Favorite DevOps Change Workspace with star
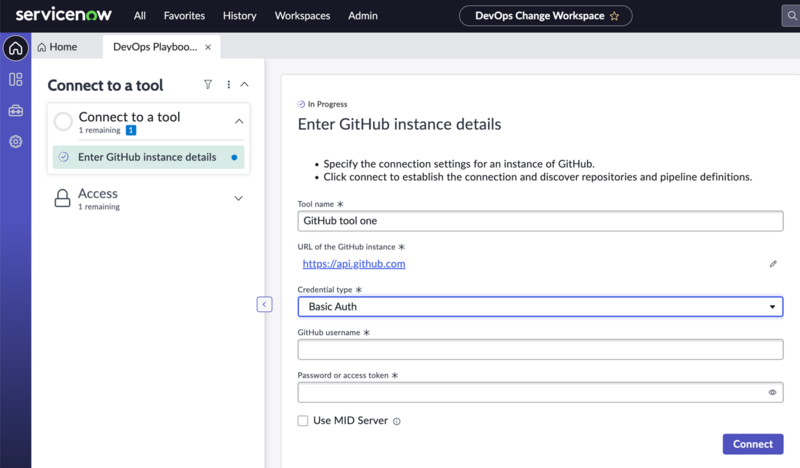The height and width of the screenshot is (468, 800). [614, 16]
